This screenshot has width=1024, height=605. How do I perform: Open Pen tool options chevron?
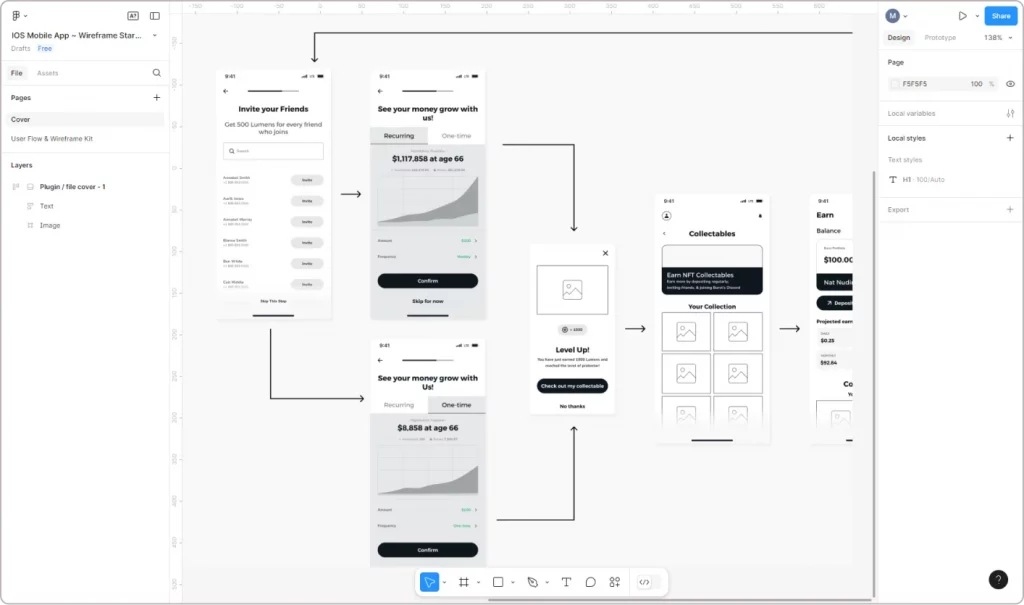(547, 582)
